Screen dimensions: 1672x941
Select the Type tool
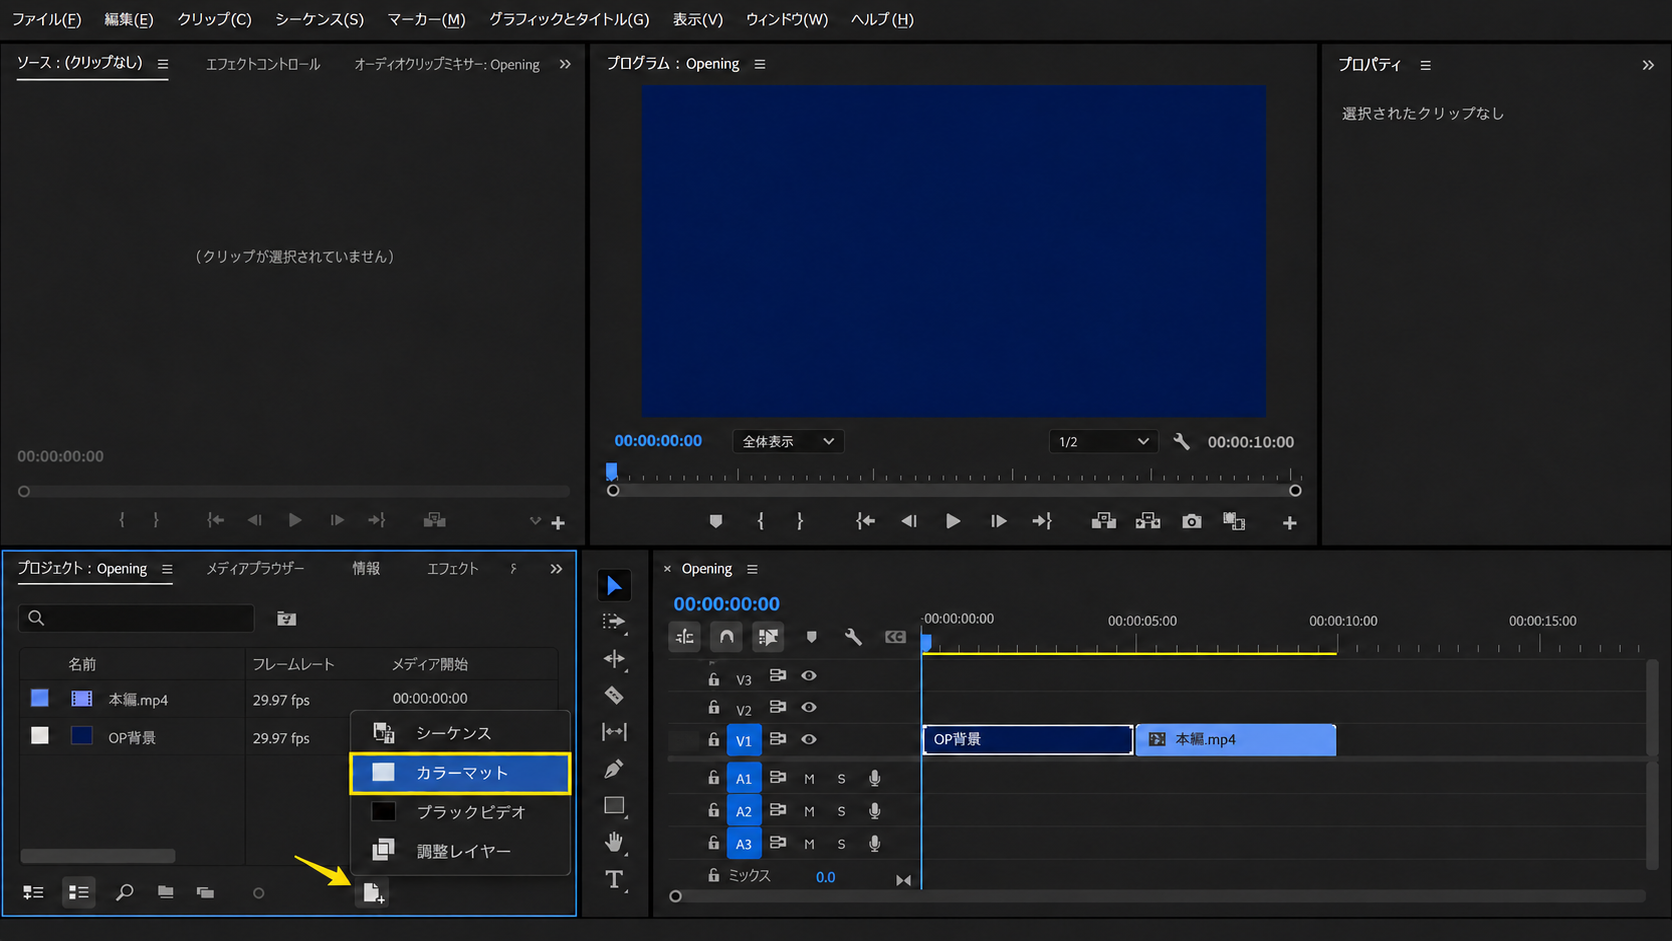click(614, 880)
